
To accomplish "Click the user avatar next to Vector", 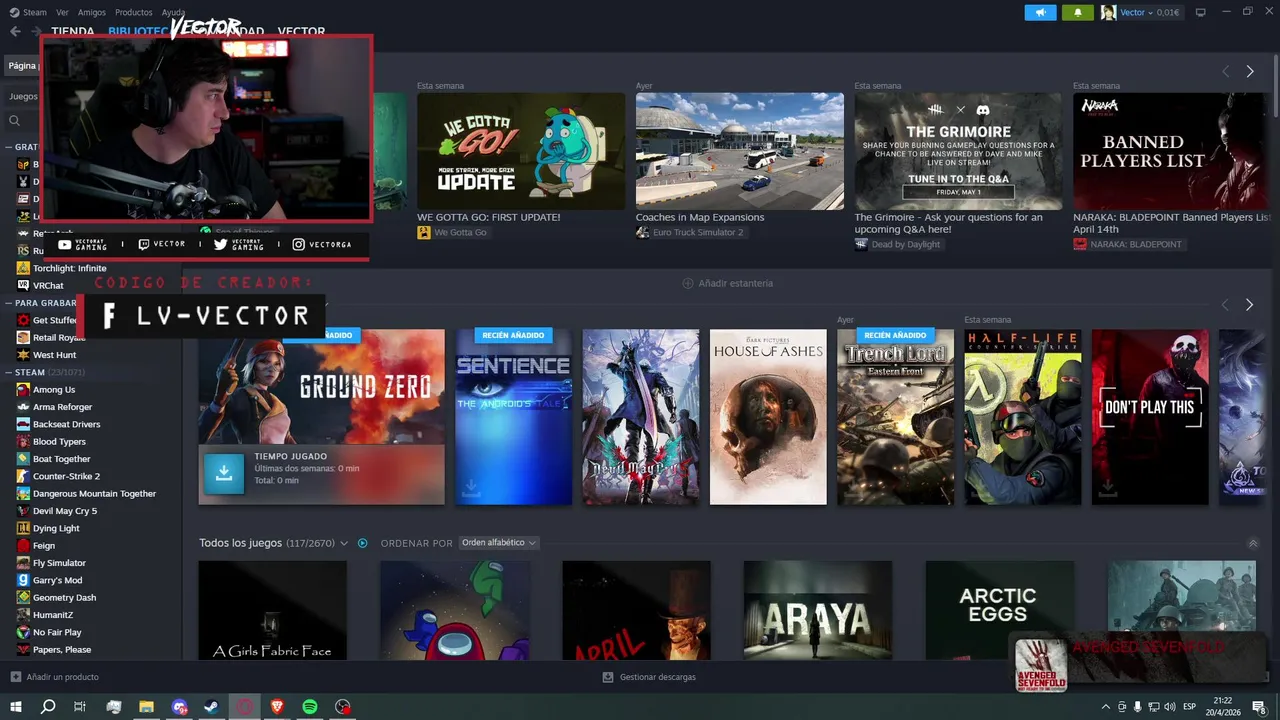I will 1108,12.
